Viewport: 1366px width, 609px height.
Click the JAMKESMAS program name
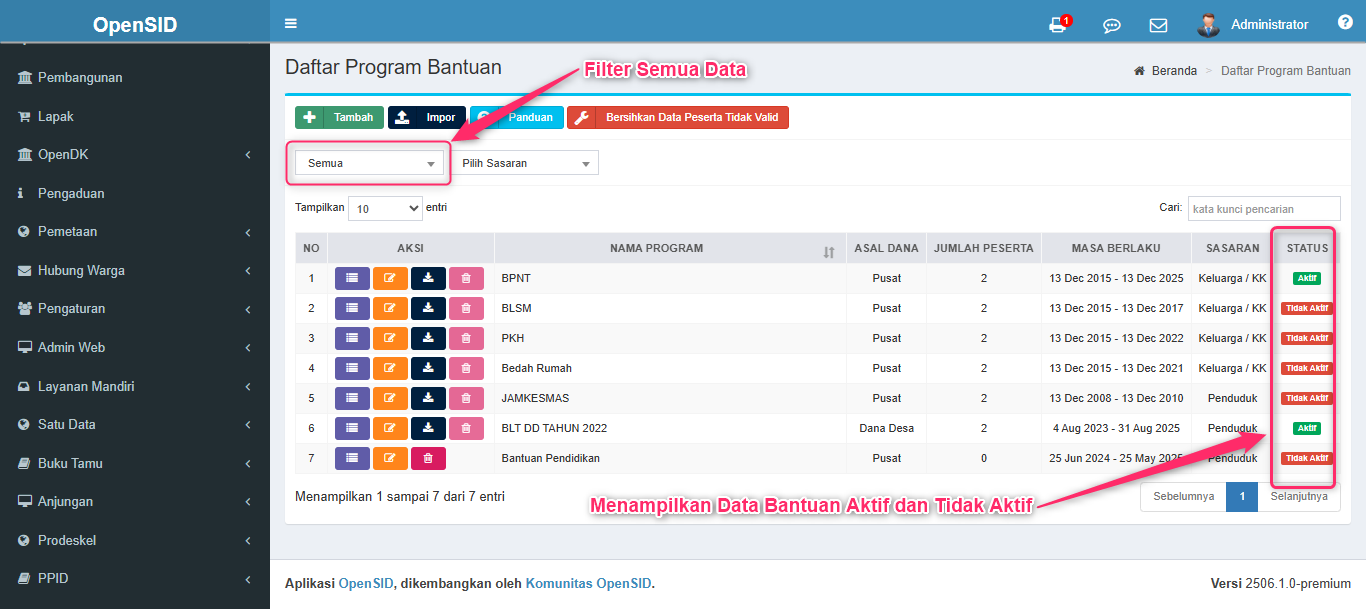[535, 398]
